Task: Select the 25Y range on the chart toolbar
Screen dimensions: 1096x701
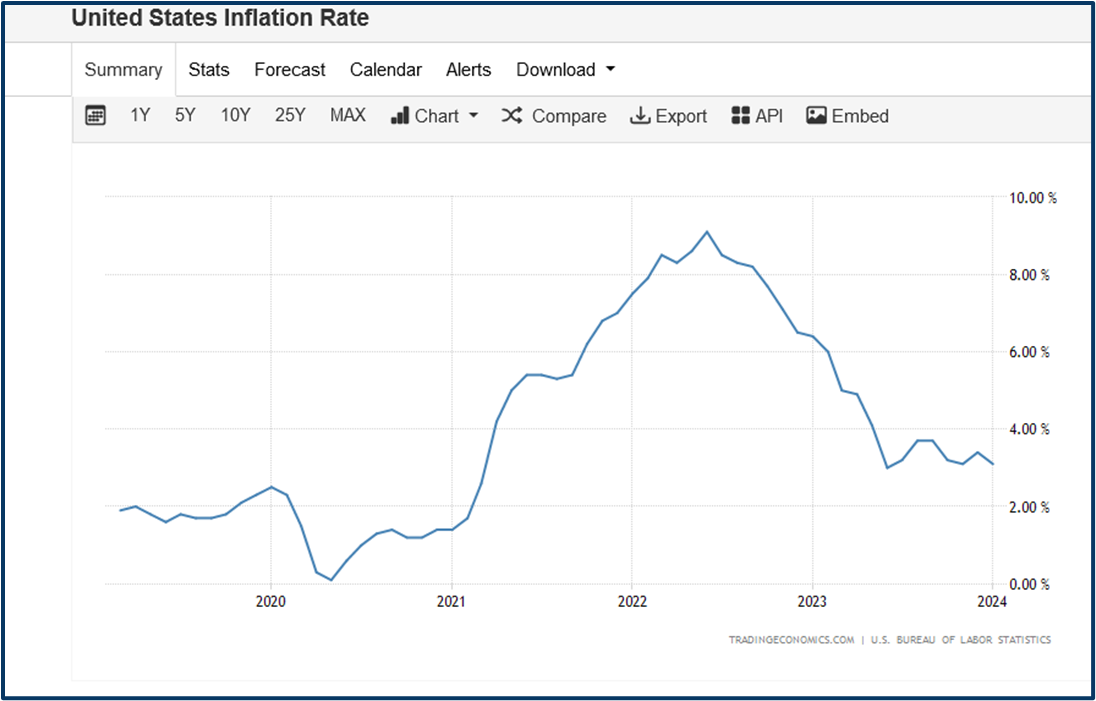Action: point(290,115)
